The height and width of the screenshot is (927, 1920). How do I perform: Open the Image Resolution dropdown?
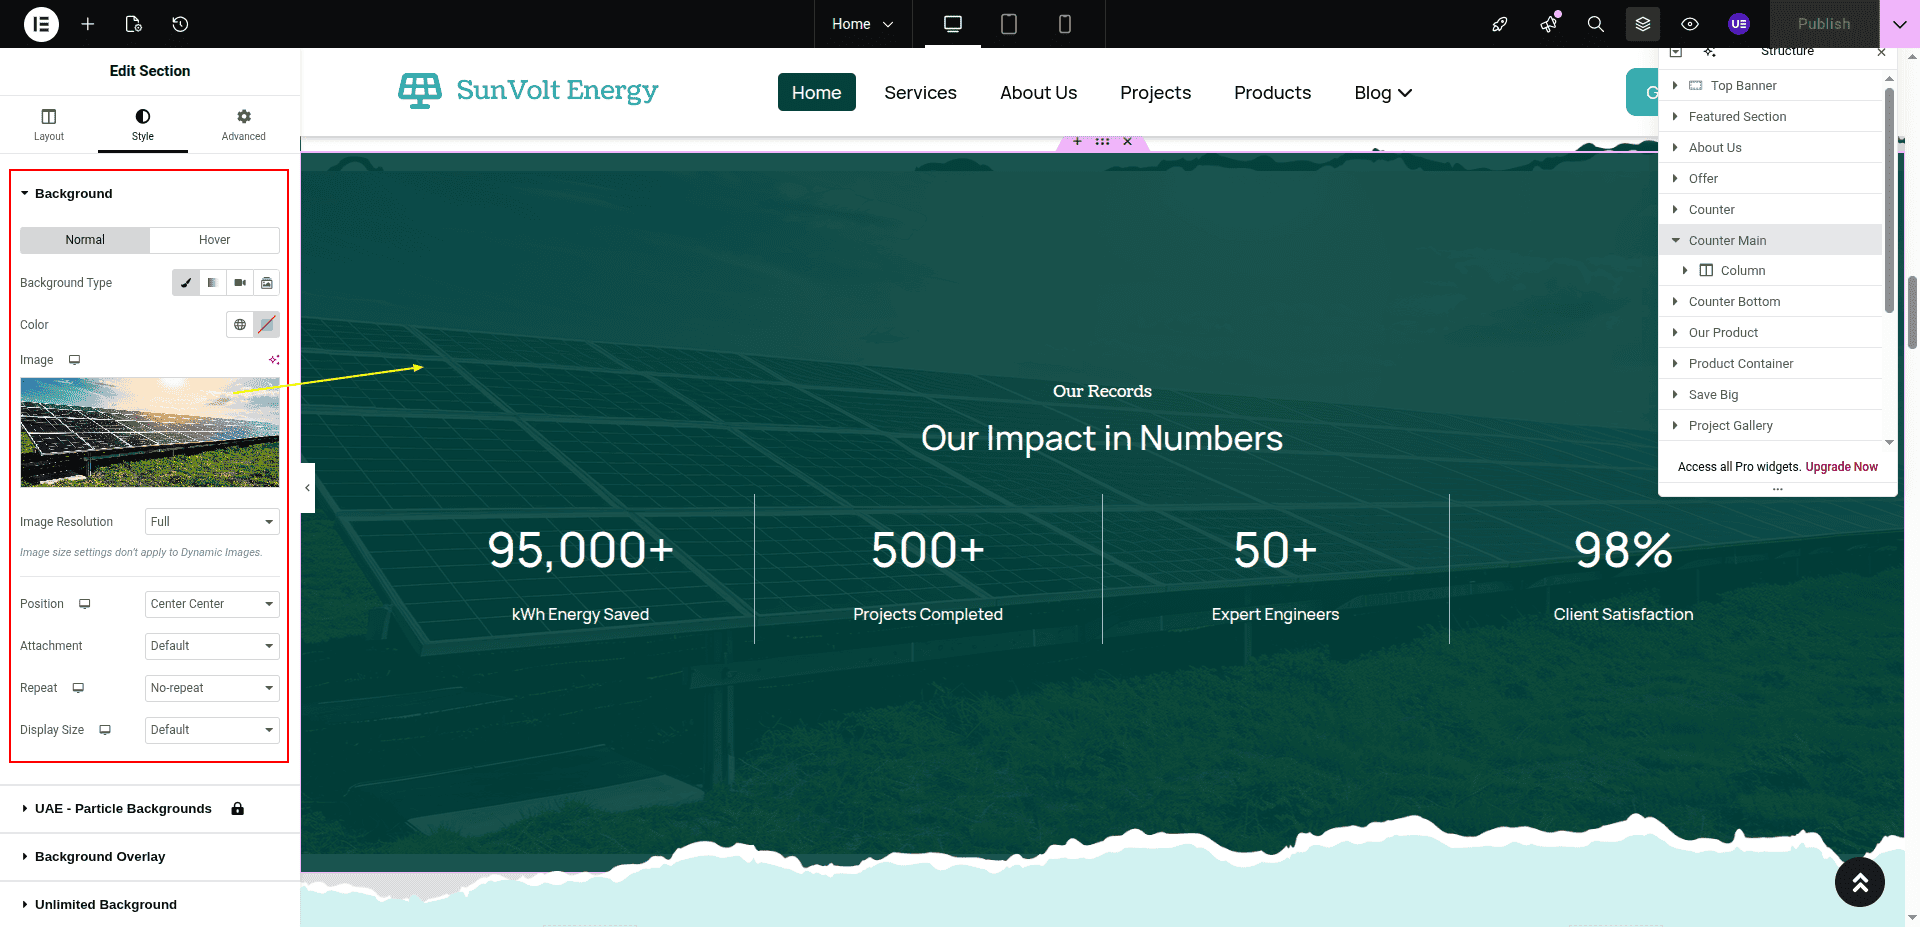tap(212, 522)
